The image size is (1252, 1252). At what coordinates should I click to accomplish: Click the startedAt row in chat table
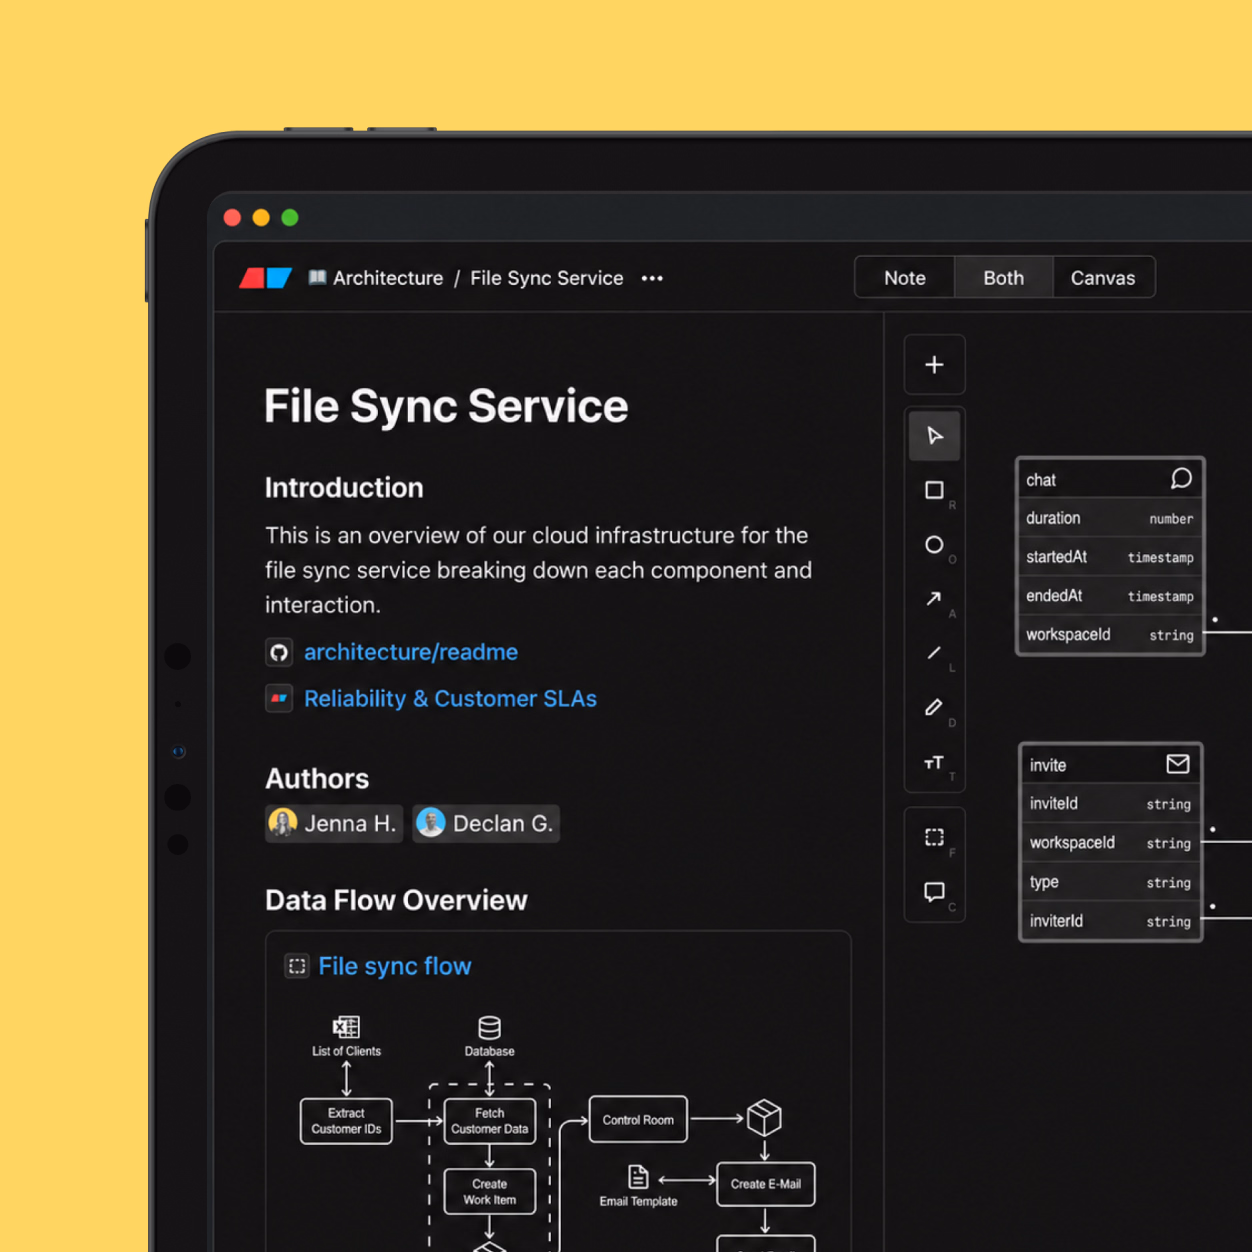point(1110,557)
